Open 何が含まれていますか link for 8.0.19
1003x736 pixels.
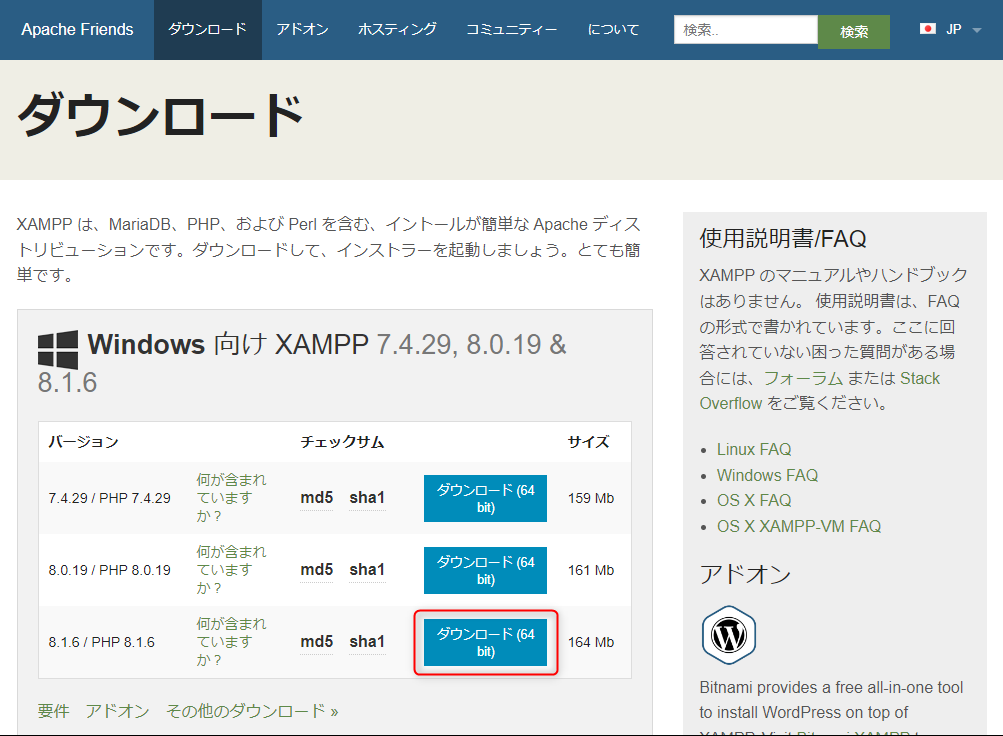(x=231, y=570)
